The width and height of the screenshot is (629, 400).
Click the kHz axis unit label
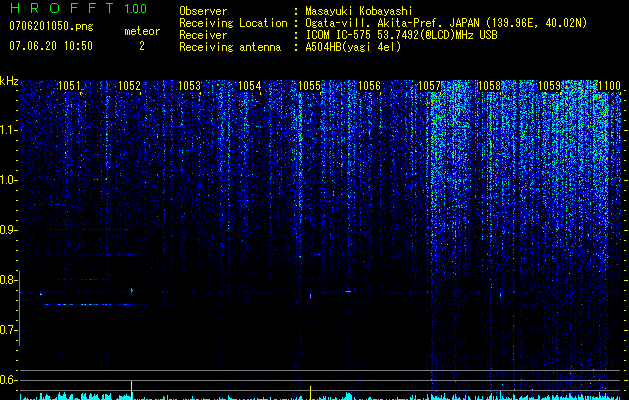tap(9, 81)
